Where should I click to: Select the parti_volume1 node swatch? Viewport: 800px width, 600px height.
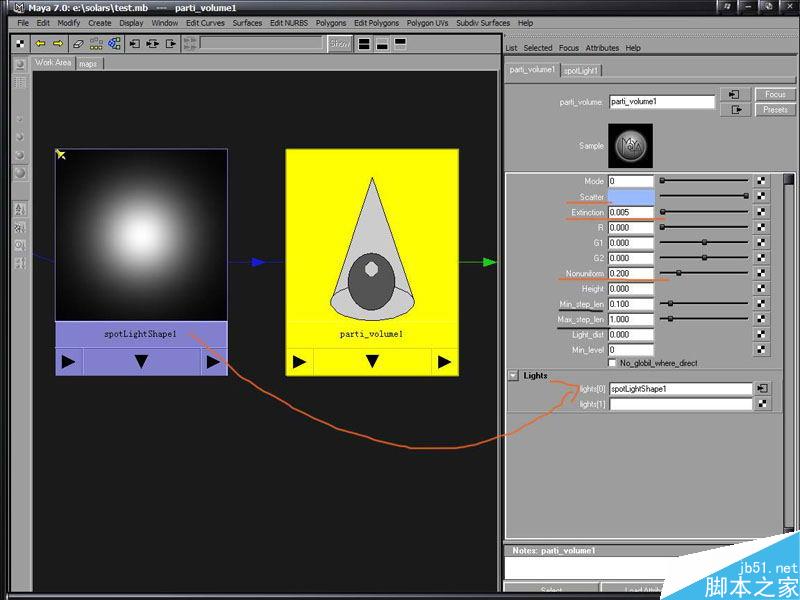pyautogui.click(x=372, y=235)
